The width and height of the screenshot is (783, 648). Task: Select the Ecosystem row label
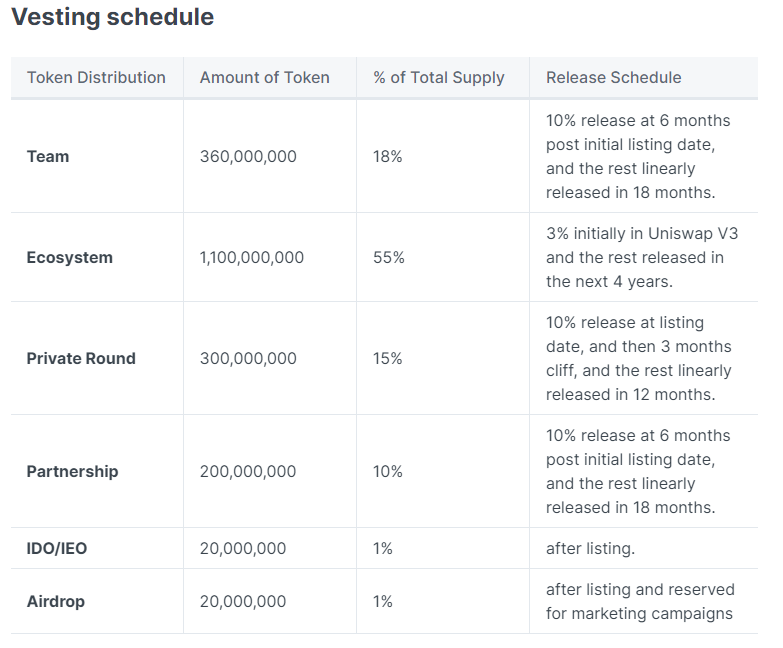[x=69, y=257]
